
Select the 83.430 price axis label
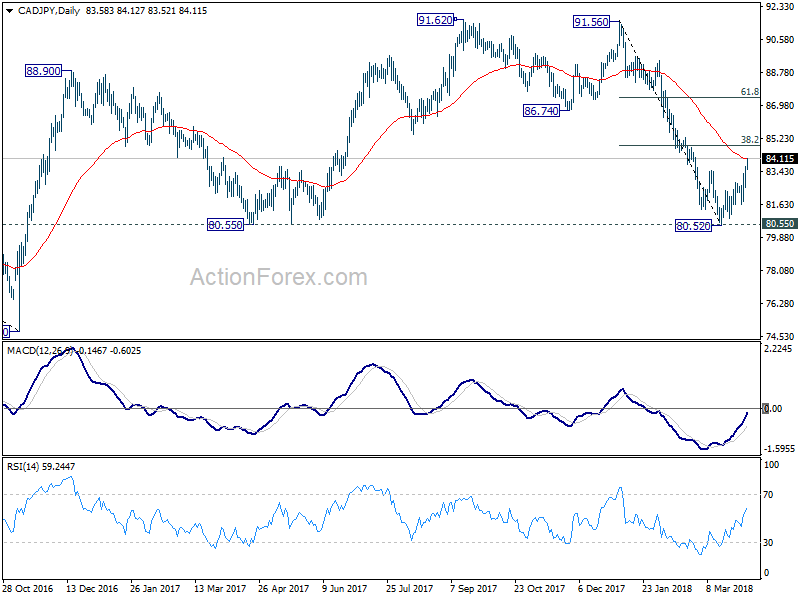(x=780, y=171)
